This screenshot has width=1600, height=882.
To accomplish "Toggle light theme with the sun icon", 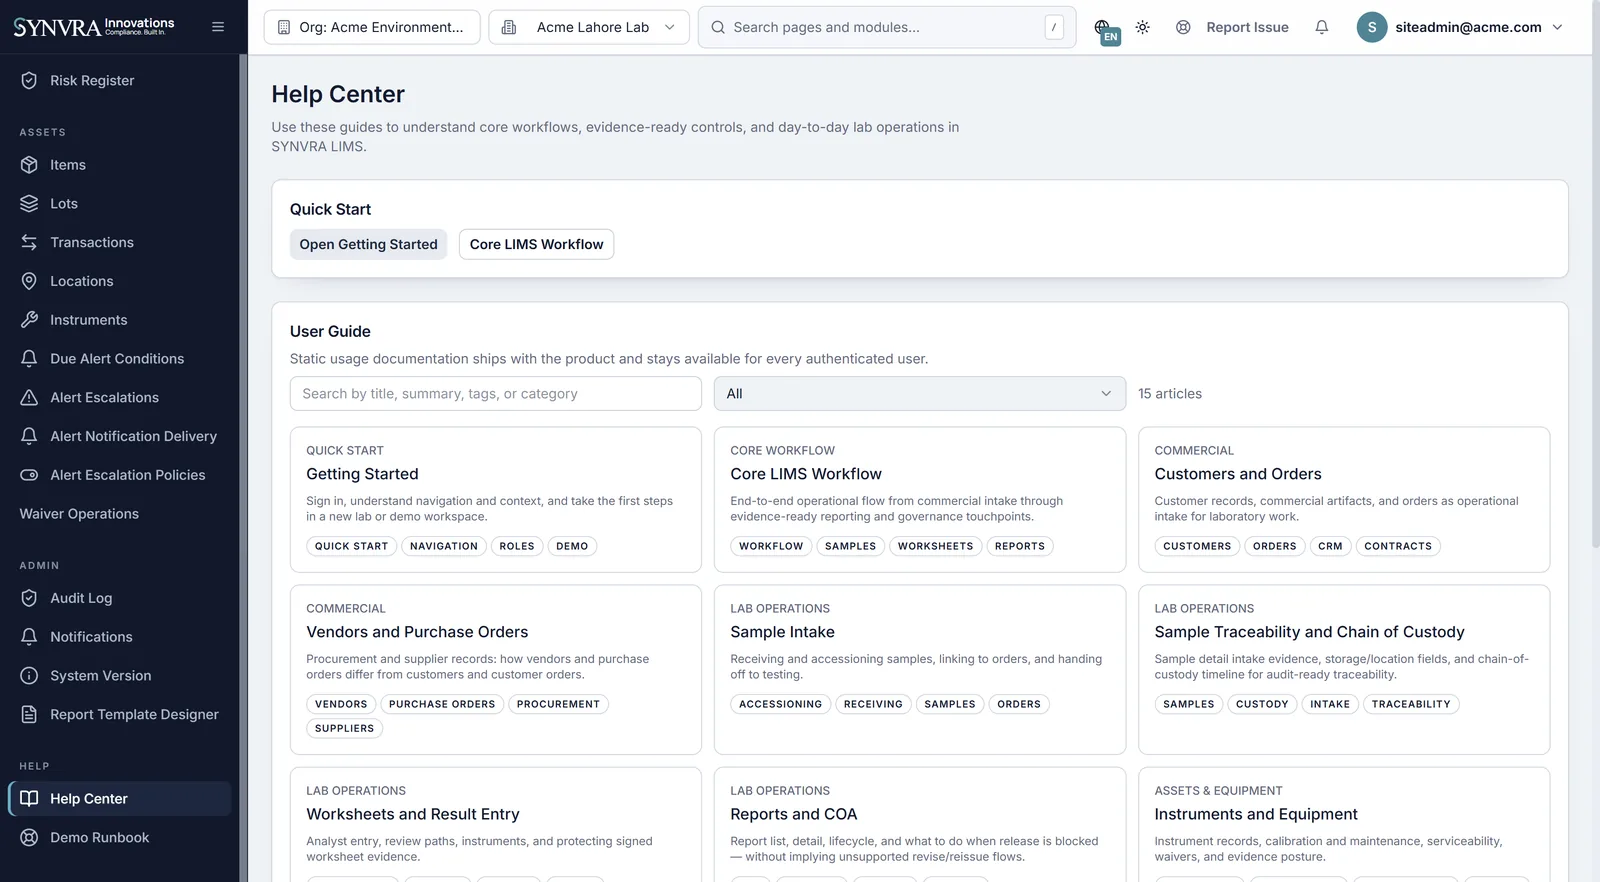I will click(1142, 27).
